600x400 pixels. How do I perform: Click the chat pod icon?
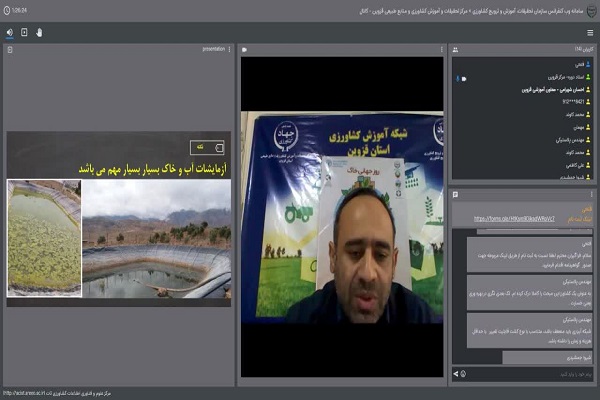(456, 195)
